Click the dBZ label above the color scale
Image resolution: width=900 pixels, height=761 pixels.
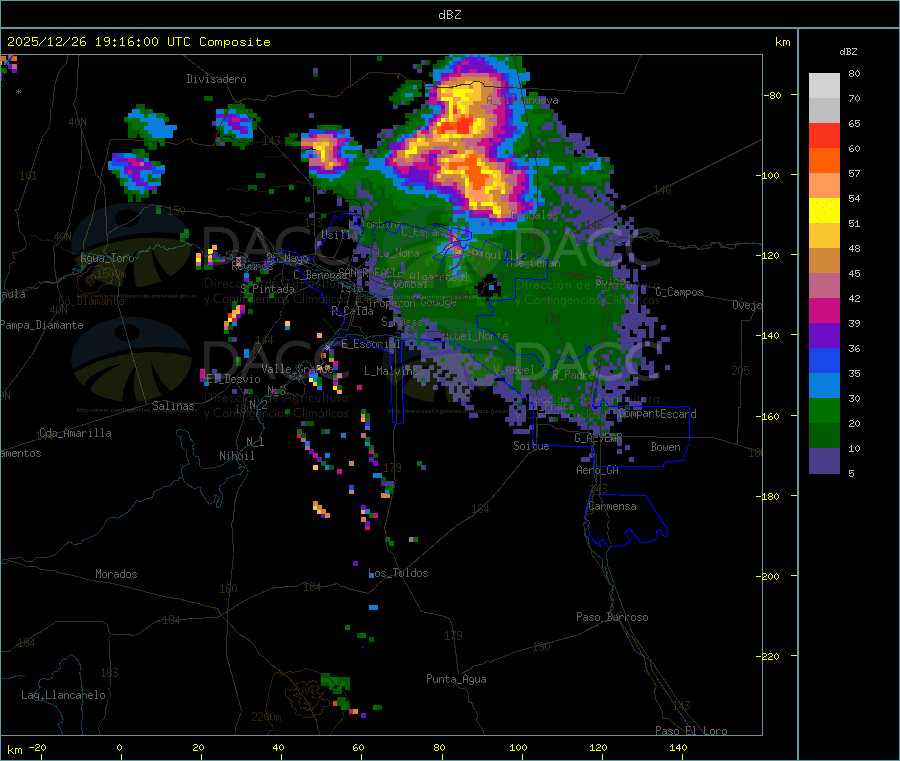coord(848,52)
